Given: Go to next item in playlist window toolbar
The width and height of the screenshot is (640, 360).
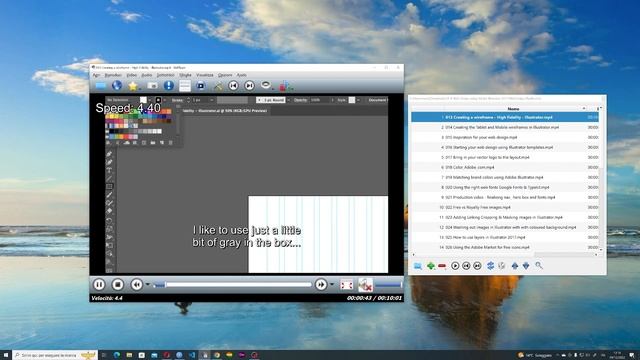Looking at the screenshot, I should click(x=477, y=266).
